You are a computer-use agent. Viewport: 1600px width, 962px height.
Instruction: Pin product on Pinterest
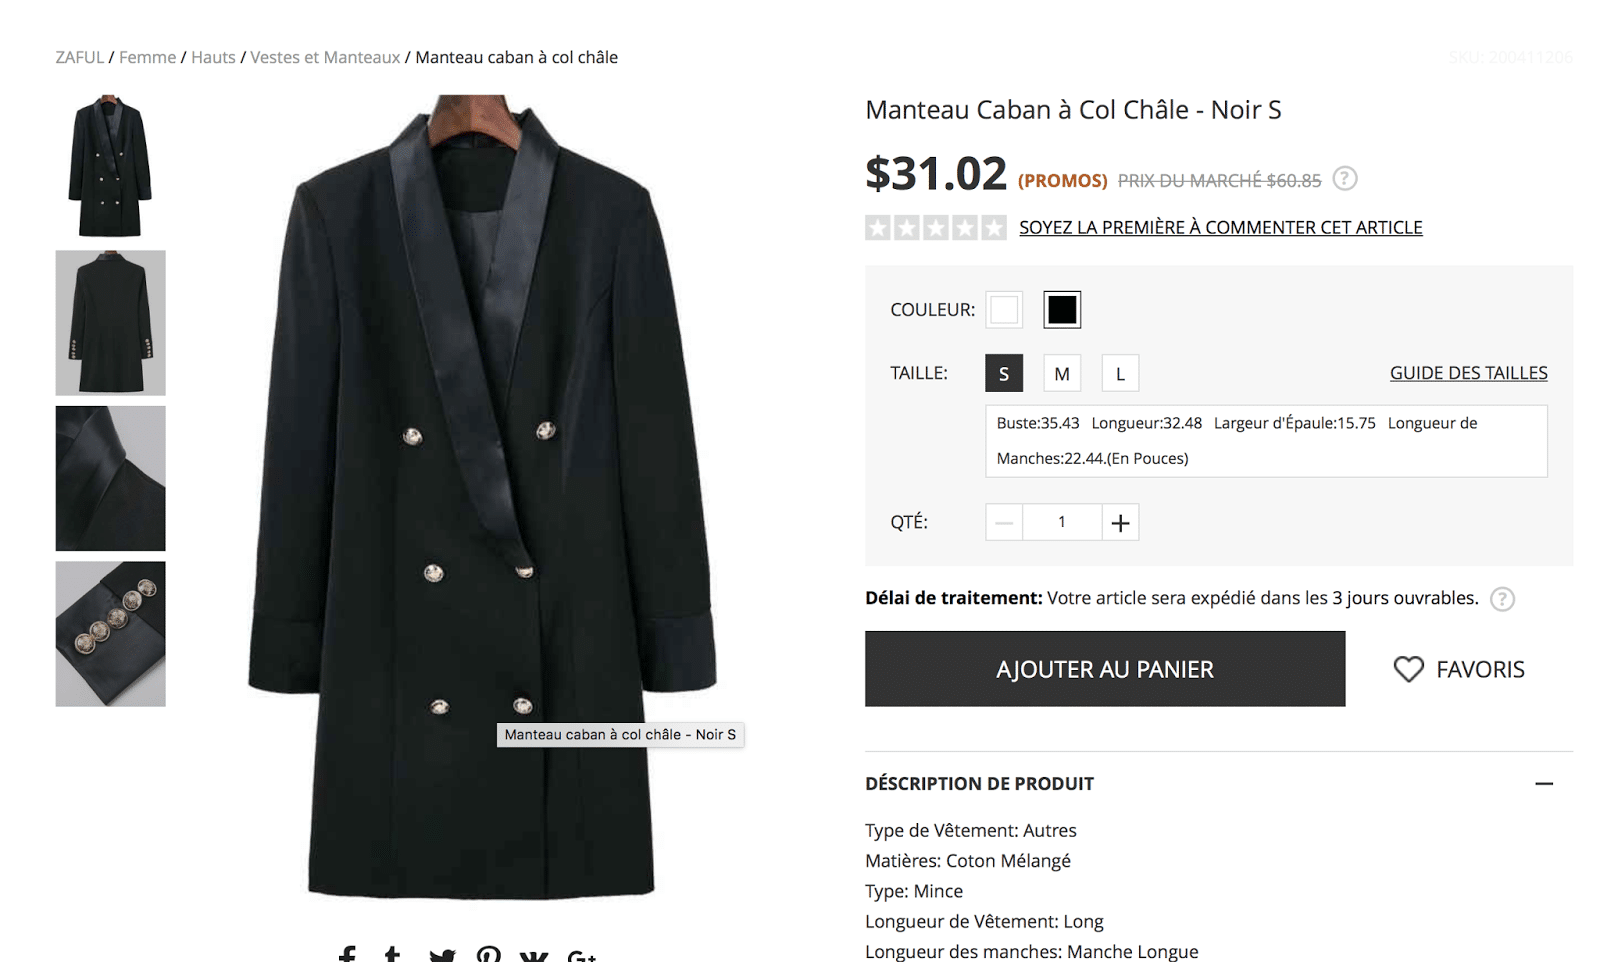click(x=488, y=955)
